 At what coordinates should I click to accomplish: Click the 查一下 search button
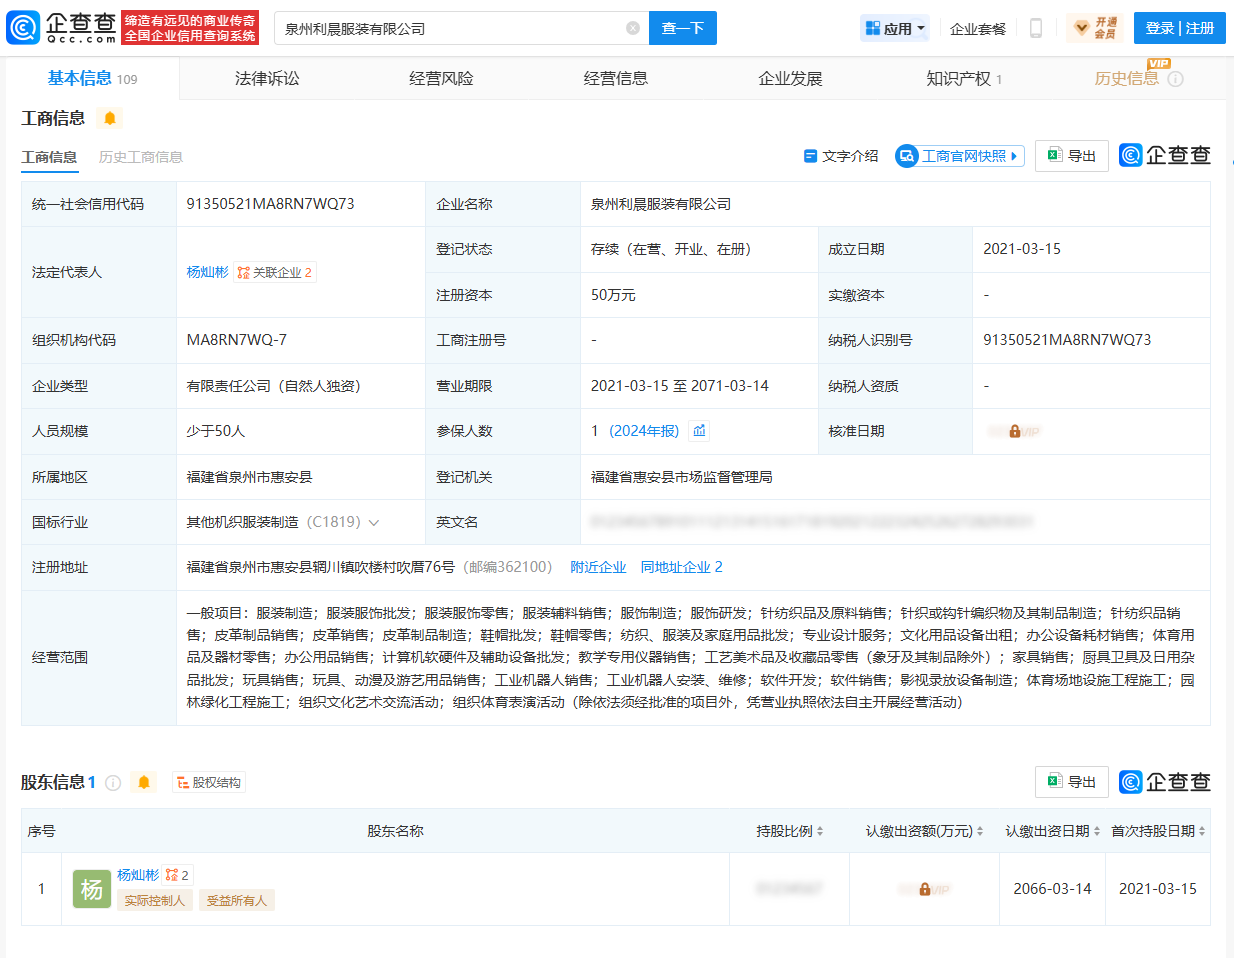pos(682,28)
